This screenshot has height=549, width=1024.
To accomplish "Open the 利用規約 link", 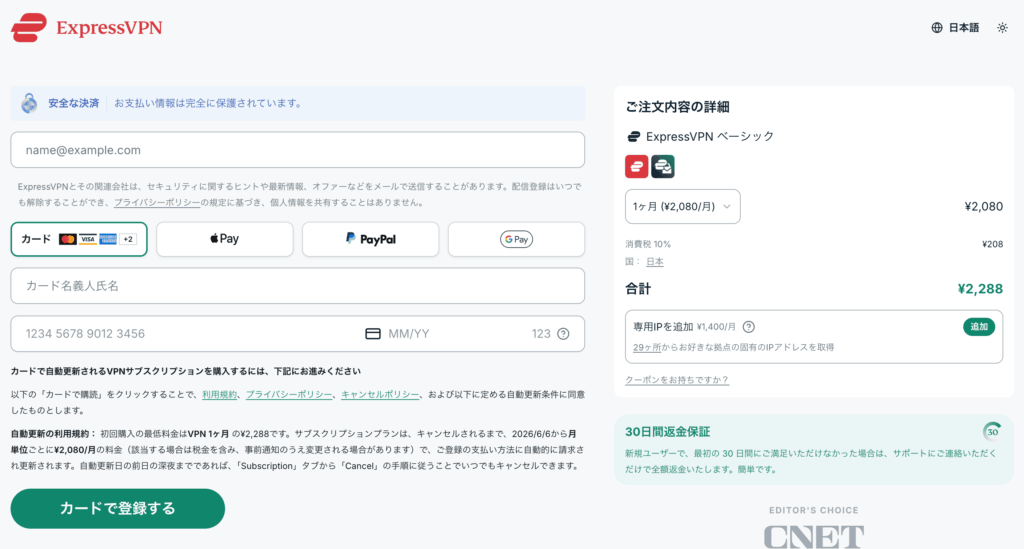I will [219, 394].
